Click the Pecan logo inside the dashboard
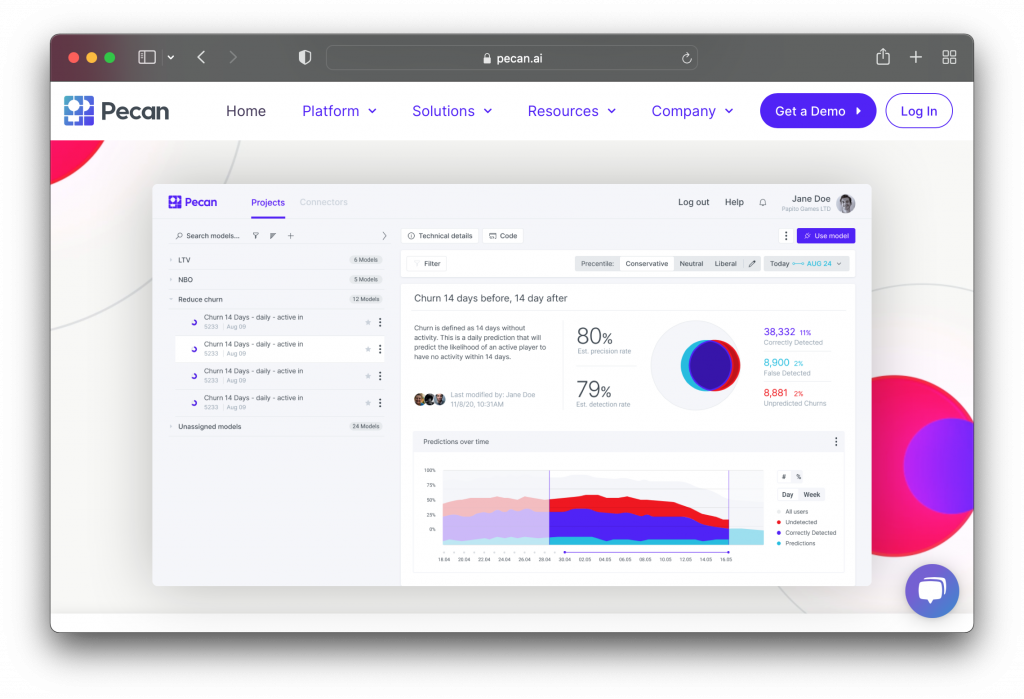Viewport: 1024px width, 699px height. pos(192,203)
